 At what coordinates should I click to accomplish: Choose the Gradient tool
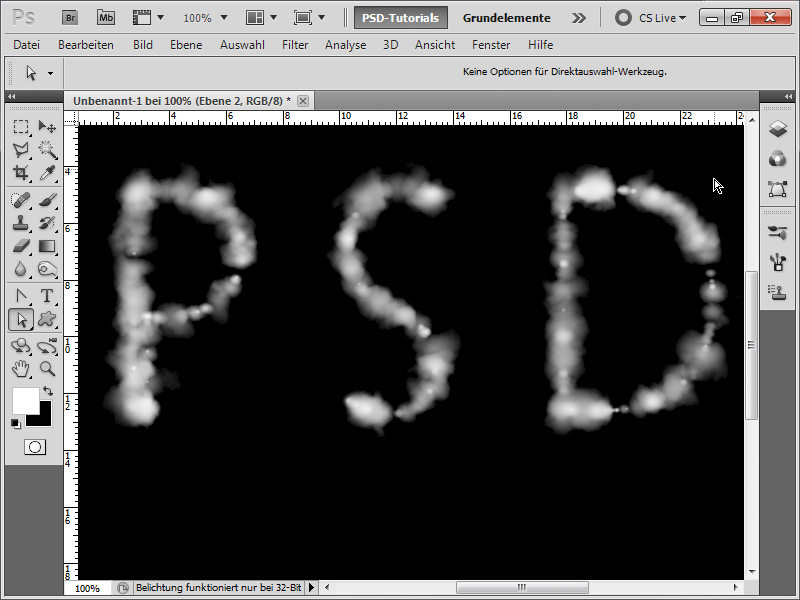(x=47, y=246)
